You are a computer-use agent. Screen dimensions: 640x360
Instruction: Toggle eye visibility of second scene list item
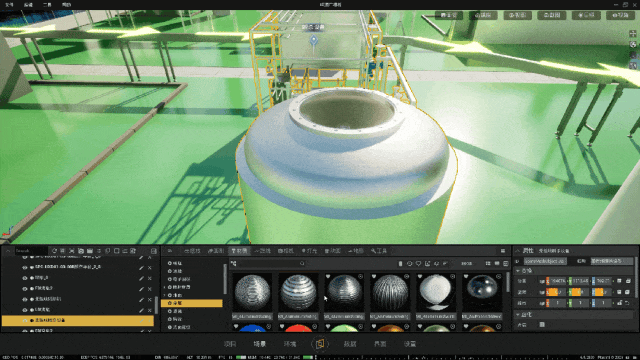(x=24, y=267)
